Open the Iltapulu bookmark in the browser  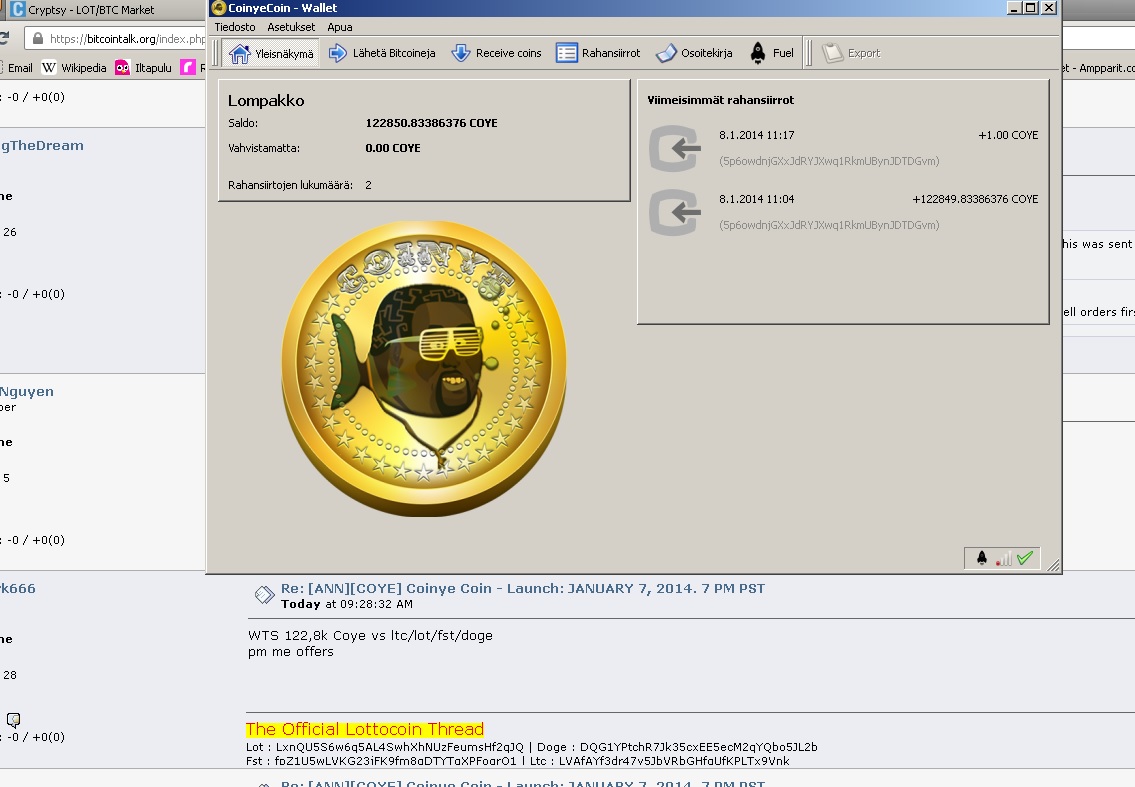coord(143,67)
